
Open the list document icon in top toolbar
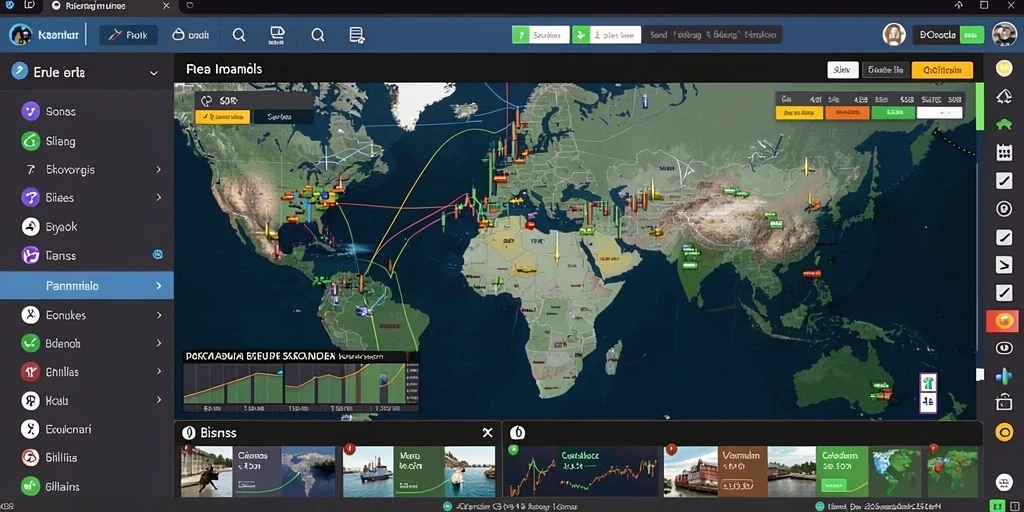[357, 35]
